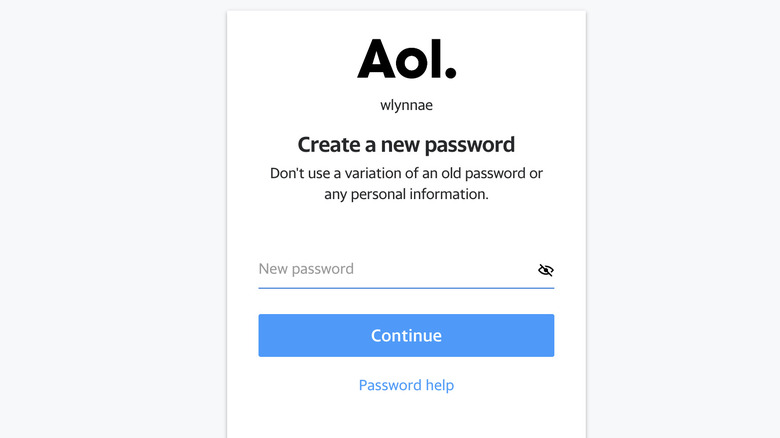Screen dimensions: 780x438
Task: Open the Password help link
Action: (406, 385)
